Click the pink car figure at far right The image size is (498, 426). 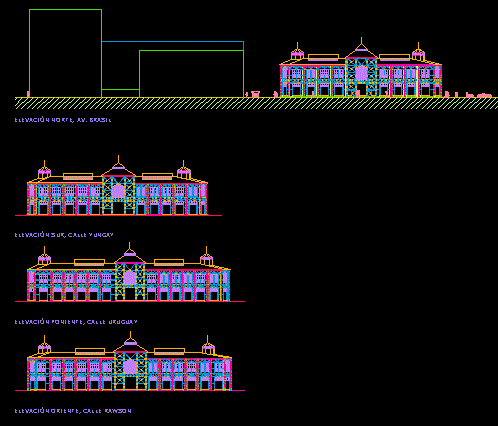click(x=484, y=96)
